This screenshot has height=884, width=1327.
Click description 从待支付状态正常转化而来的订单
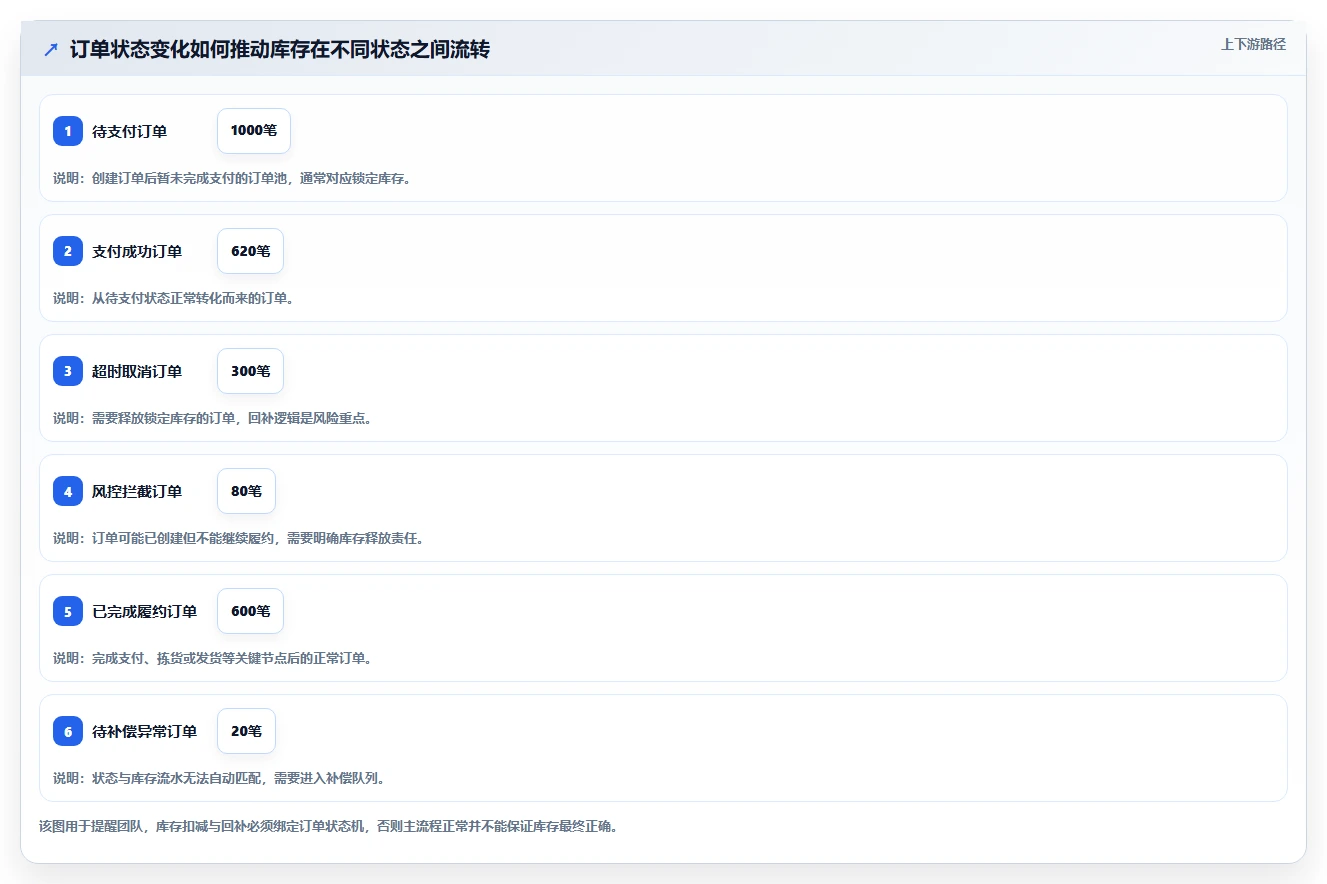point(173,298)
